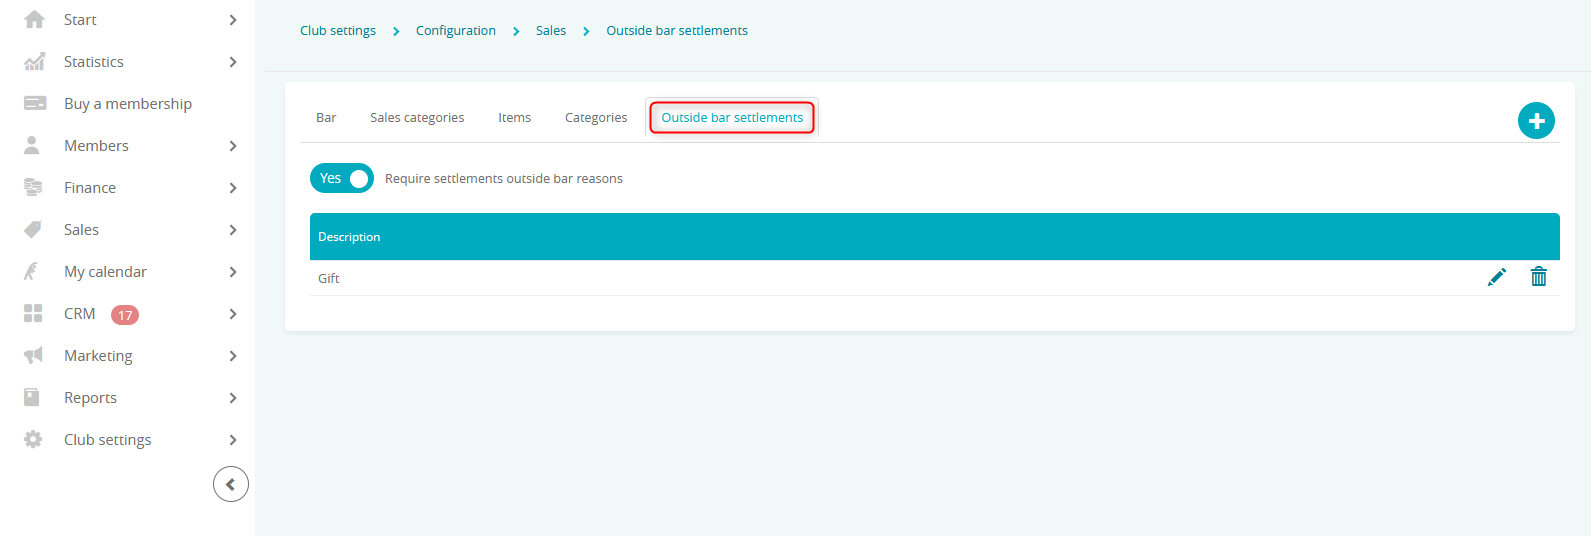Open the Members menu item label
Screen dimensions: 1591x536
click(96, 145)
